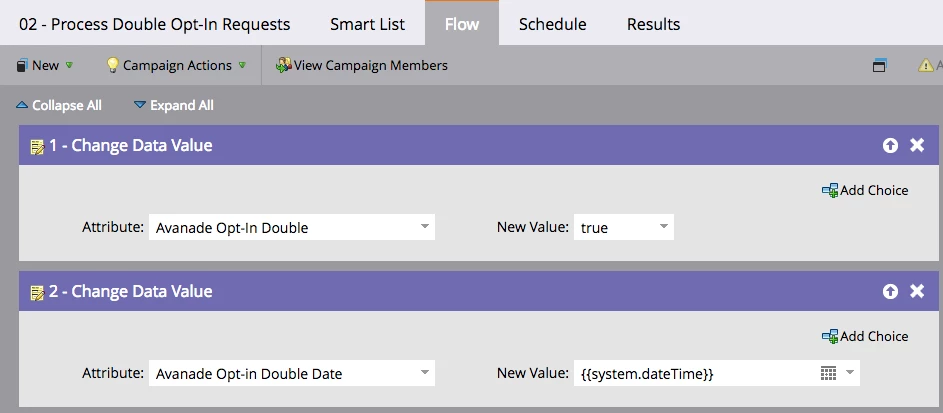Click the note icon of step 2

[x=37, y=292]
